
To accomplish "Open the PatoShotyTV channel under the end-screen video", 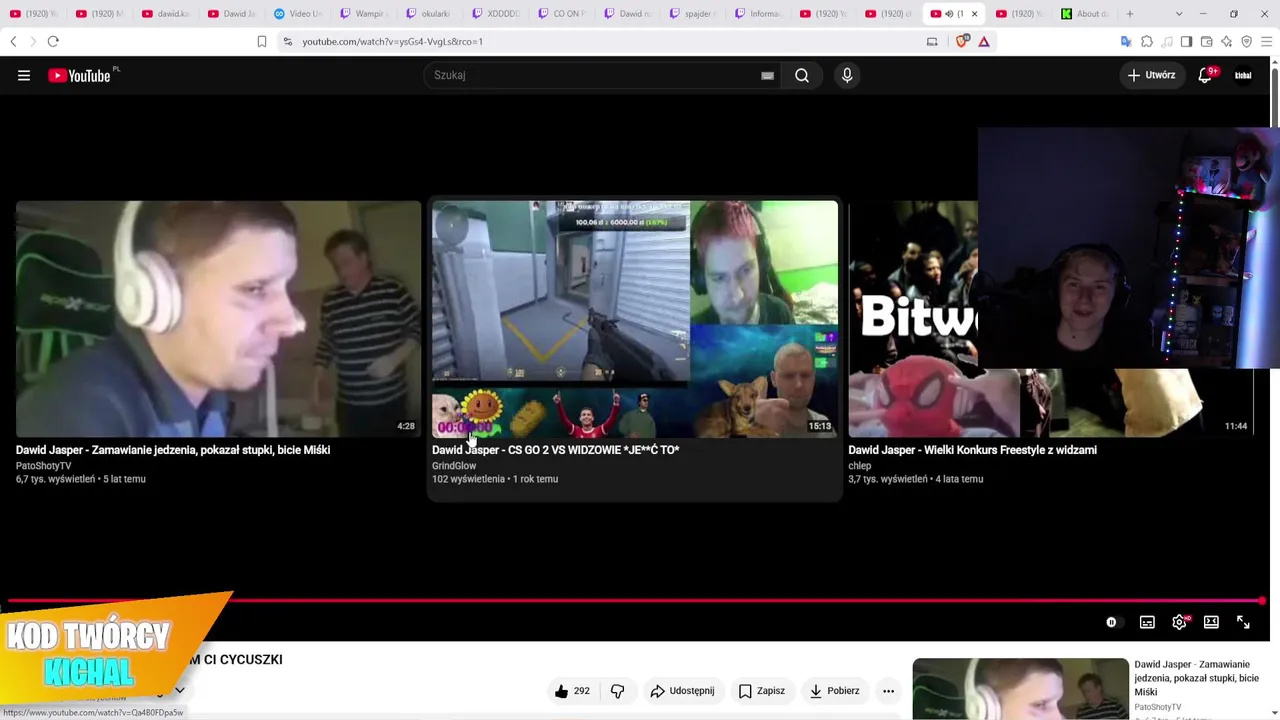I will pos(44,466).
